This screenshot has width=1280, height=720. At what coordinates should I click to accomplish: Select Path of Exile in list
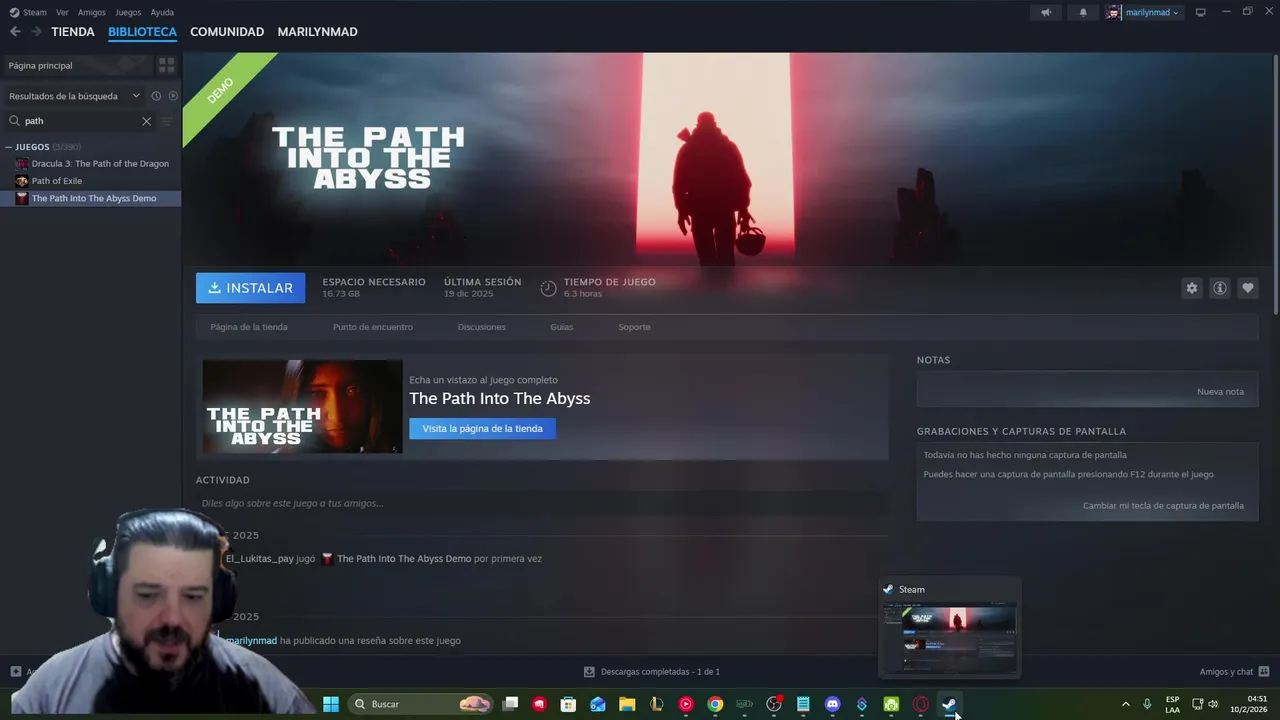click(x=57, y=181)
